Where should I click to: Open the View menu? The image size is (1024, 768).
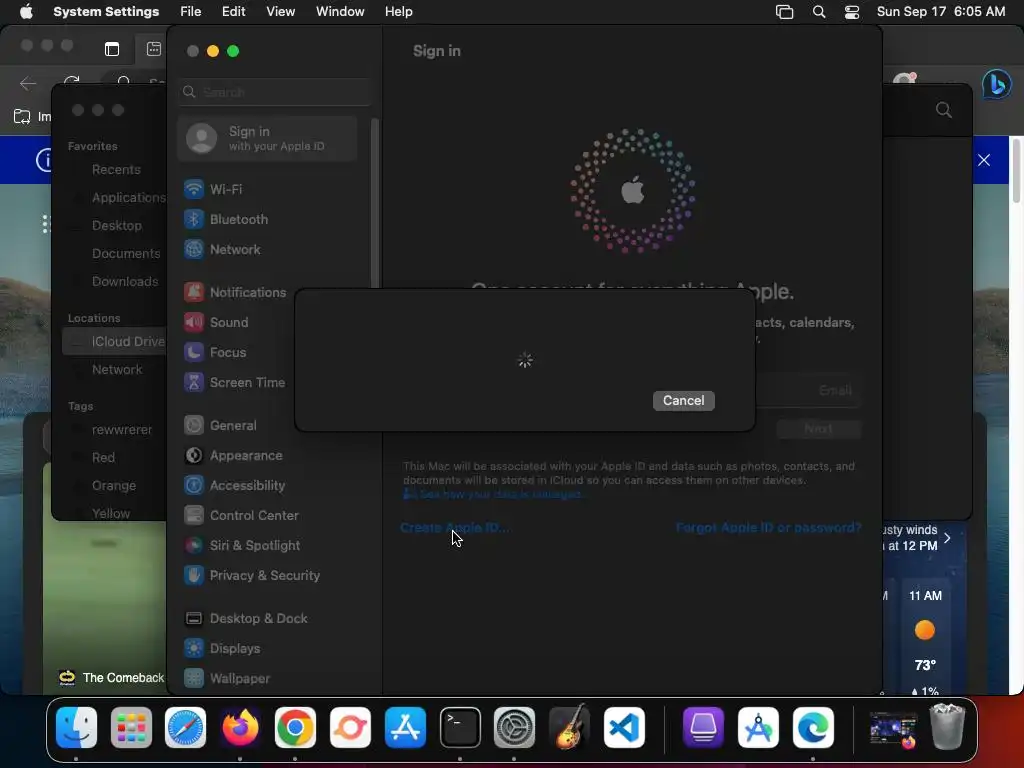tap(280, 12)
